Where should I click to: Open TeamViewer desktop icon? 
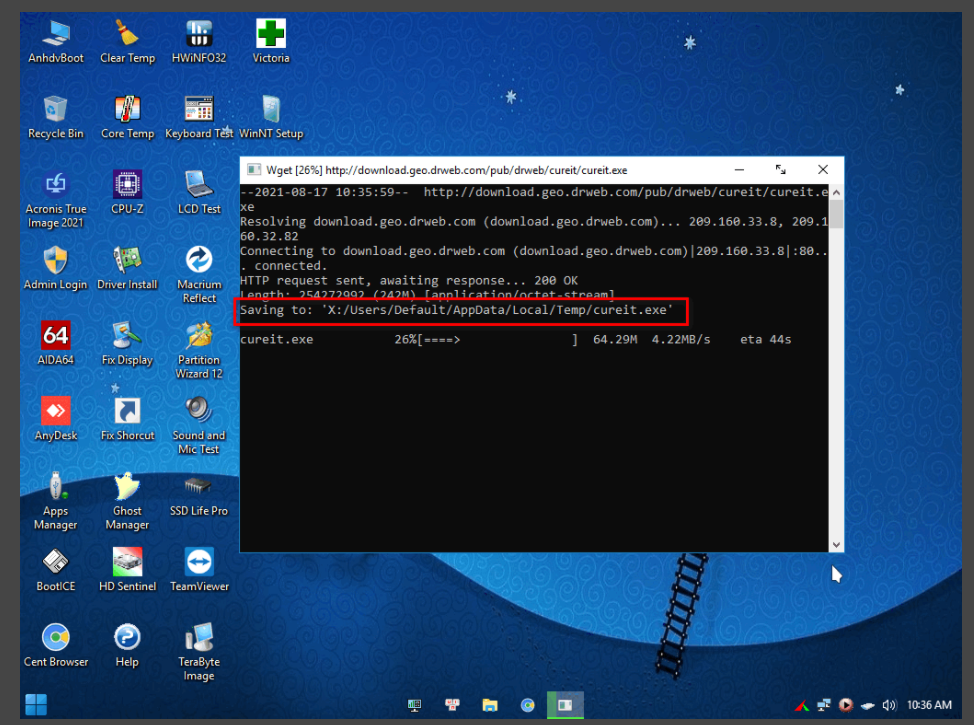coord(199,570)
